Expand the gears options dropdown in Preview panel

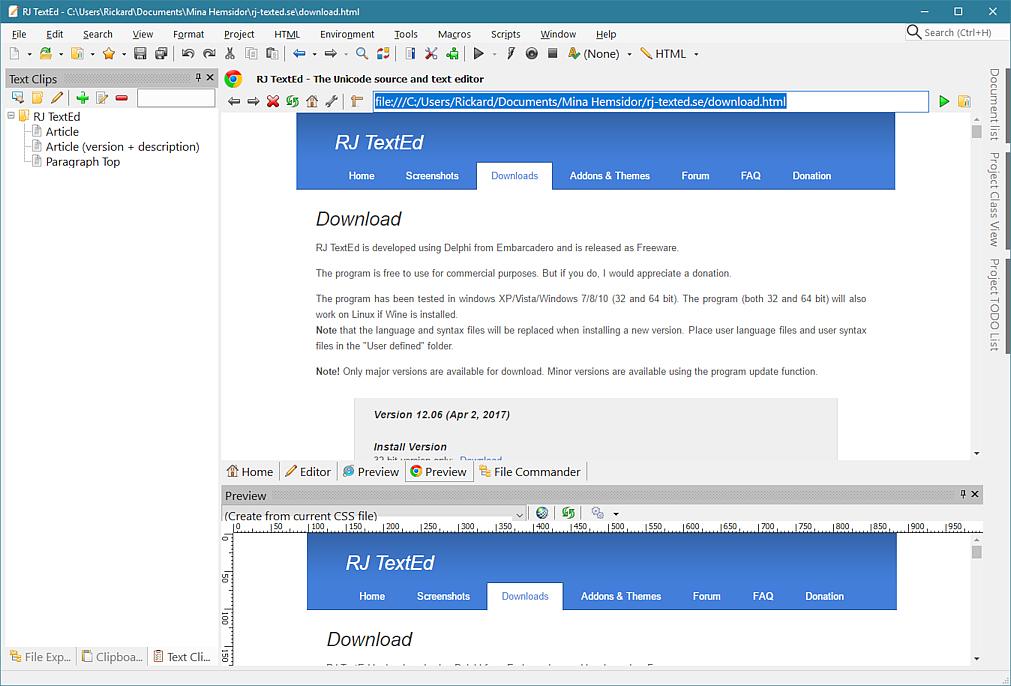(616, 514)
